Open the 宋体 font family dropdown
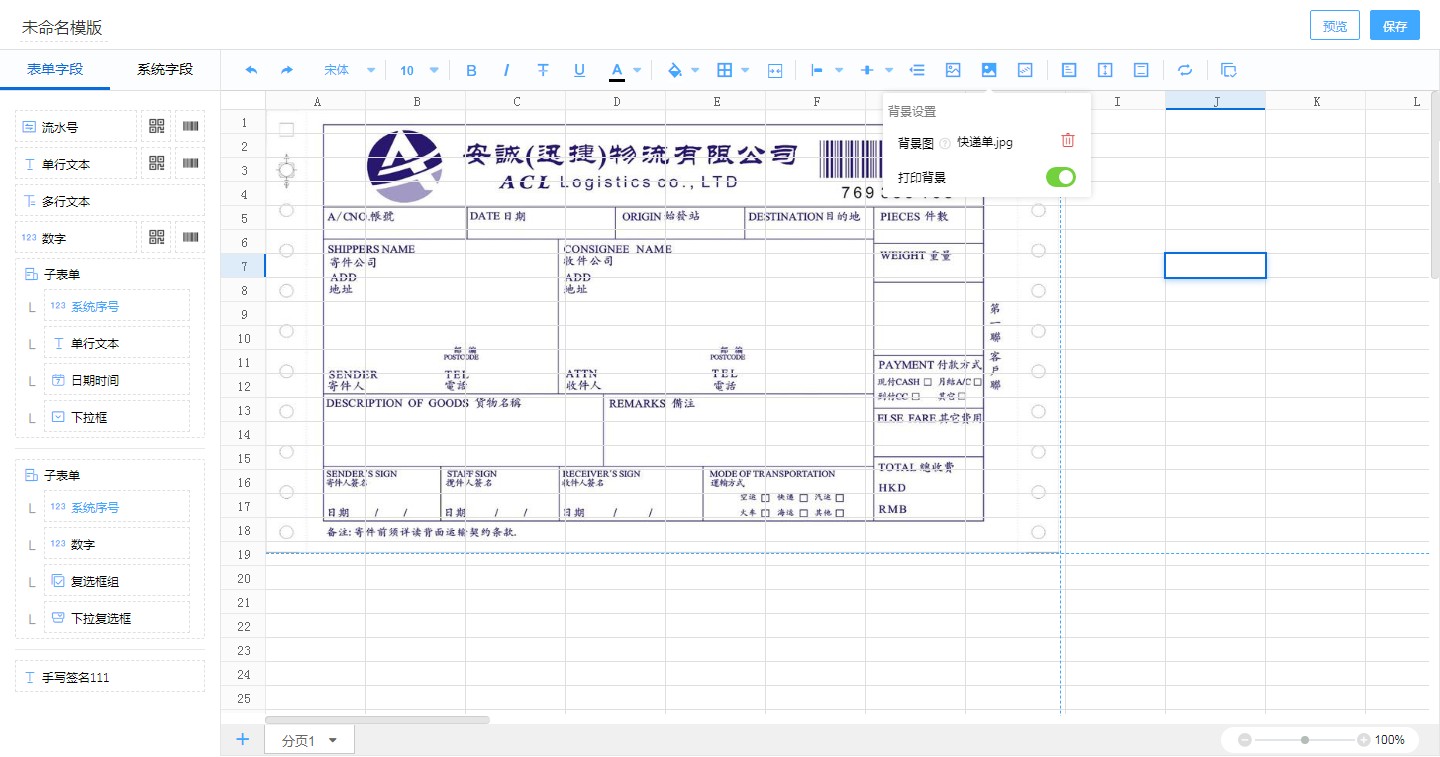The image size is (1440, 757). (348, 70)
